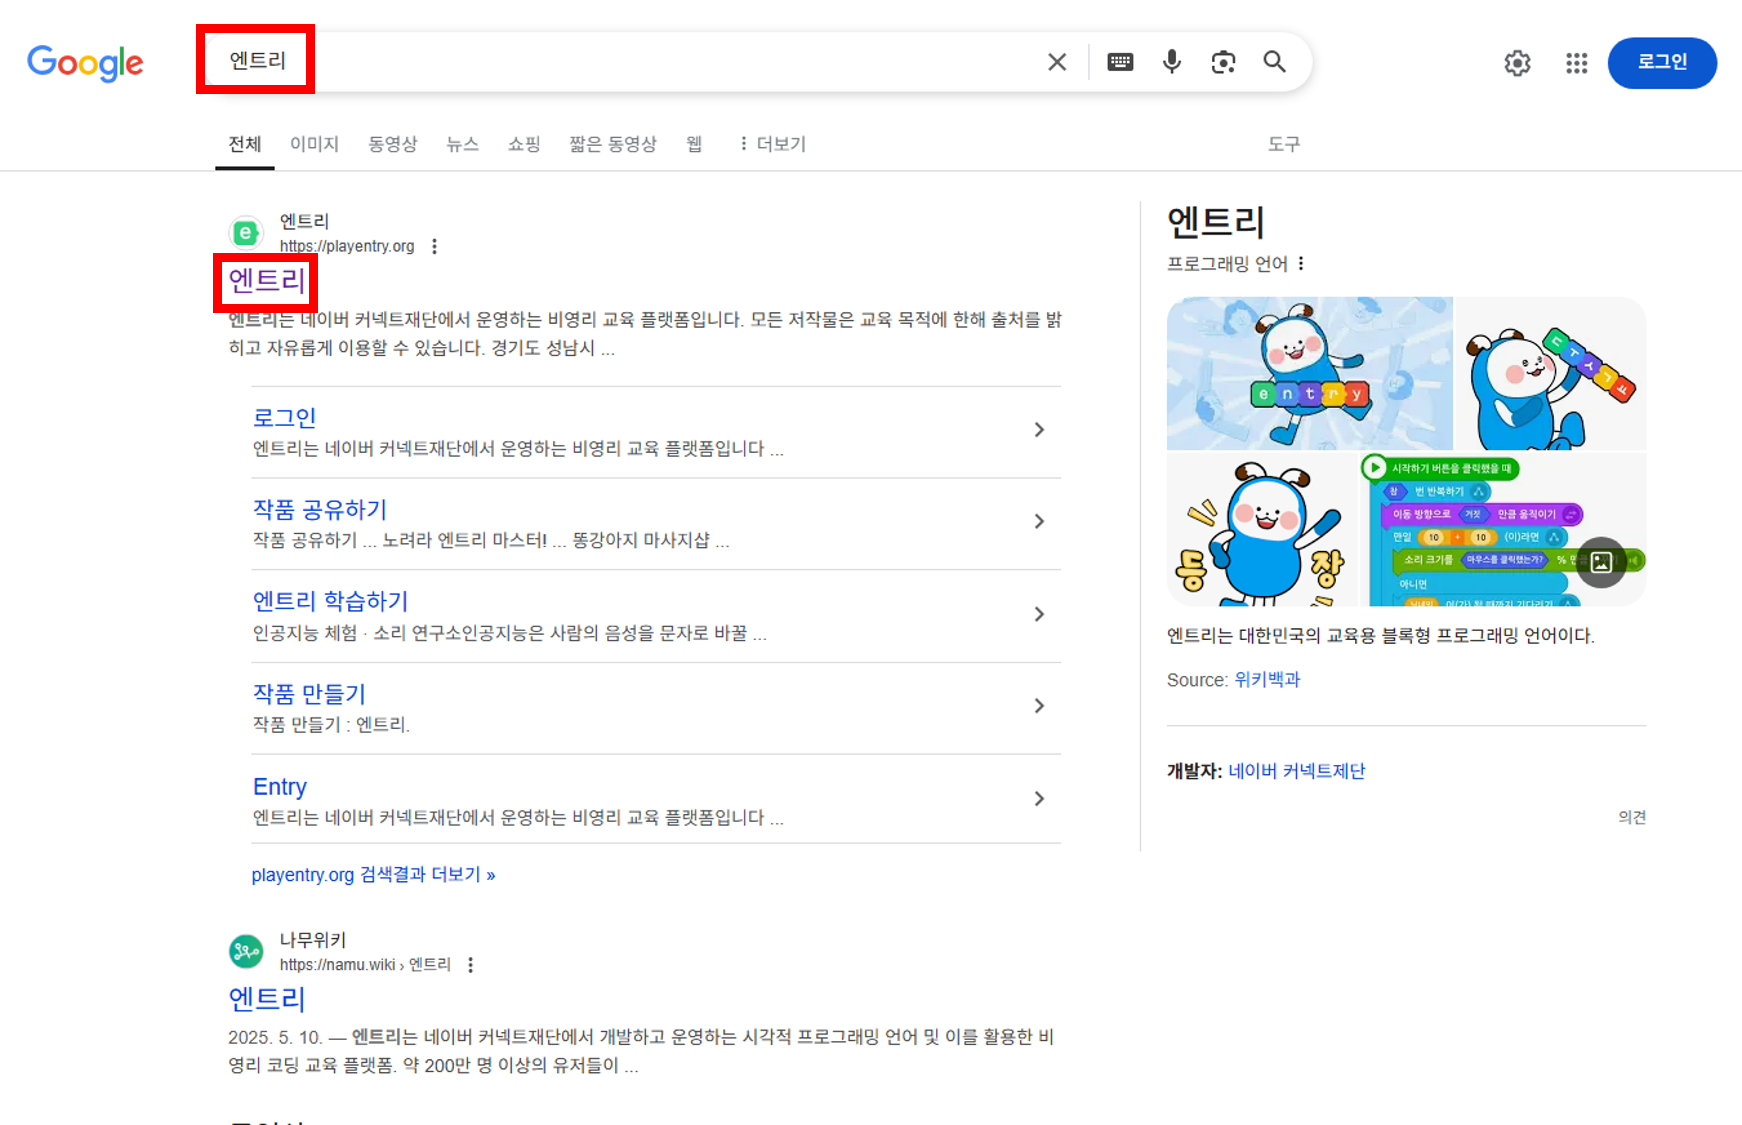Switch to the 동영상 tab
Image resolution: width=1742 pixels, height=1125 pixels.
click(x=393, y=144)
